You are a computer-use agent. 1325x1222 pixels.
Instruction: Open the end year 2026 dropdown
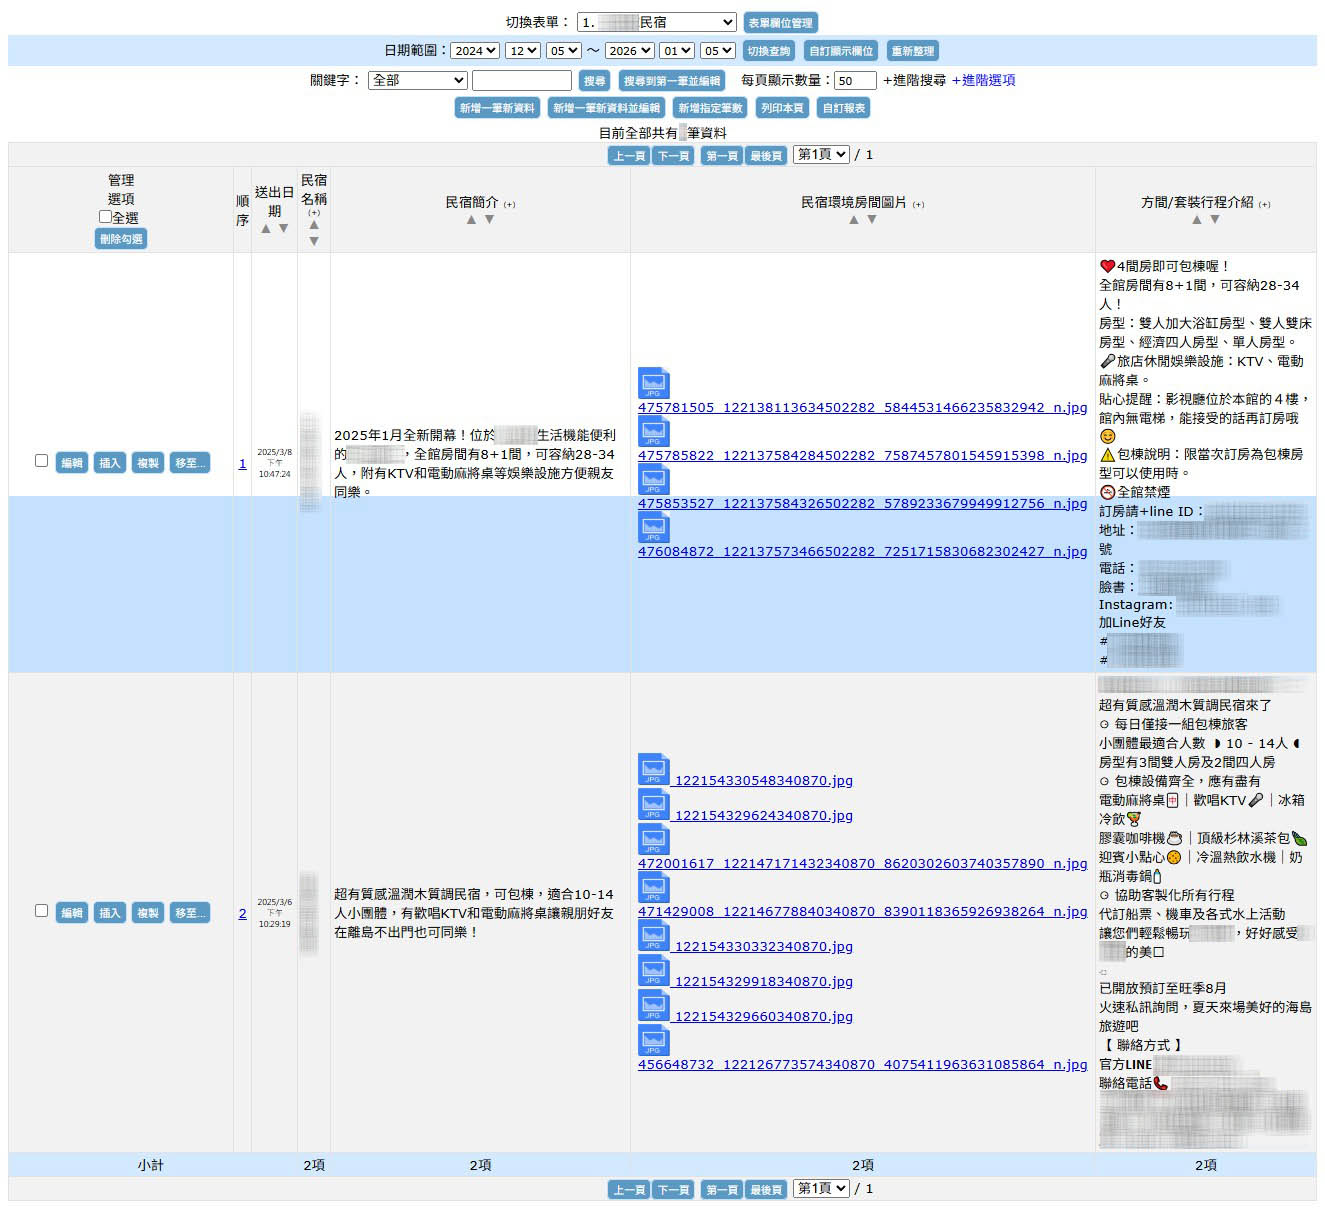630,51
